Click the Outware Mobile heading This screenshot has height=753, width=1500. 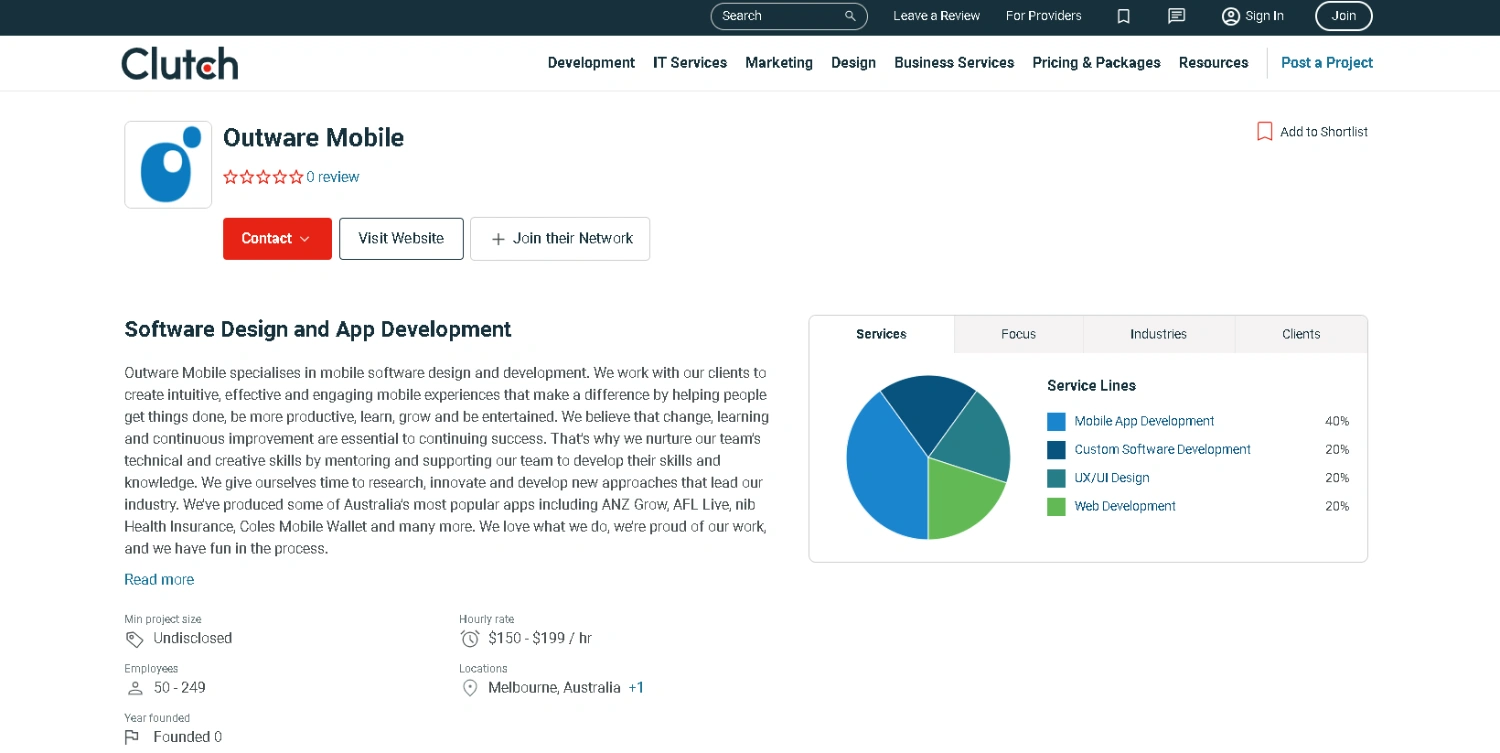313,138
